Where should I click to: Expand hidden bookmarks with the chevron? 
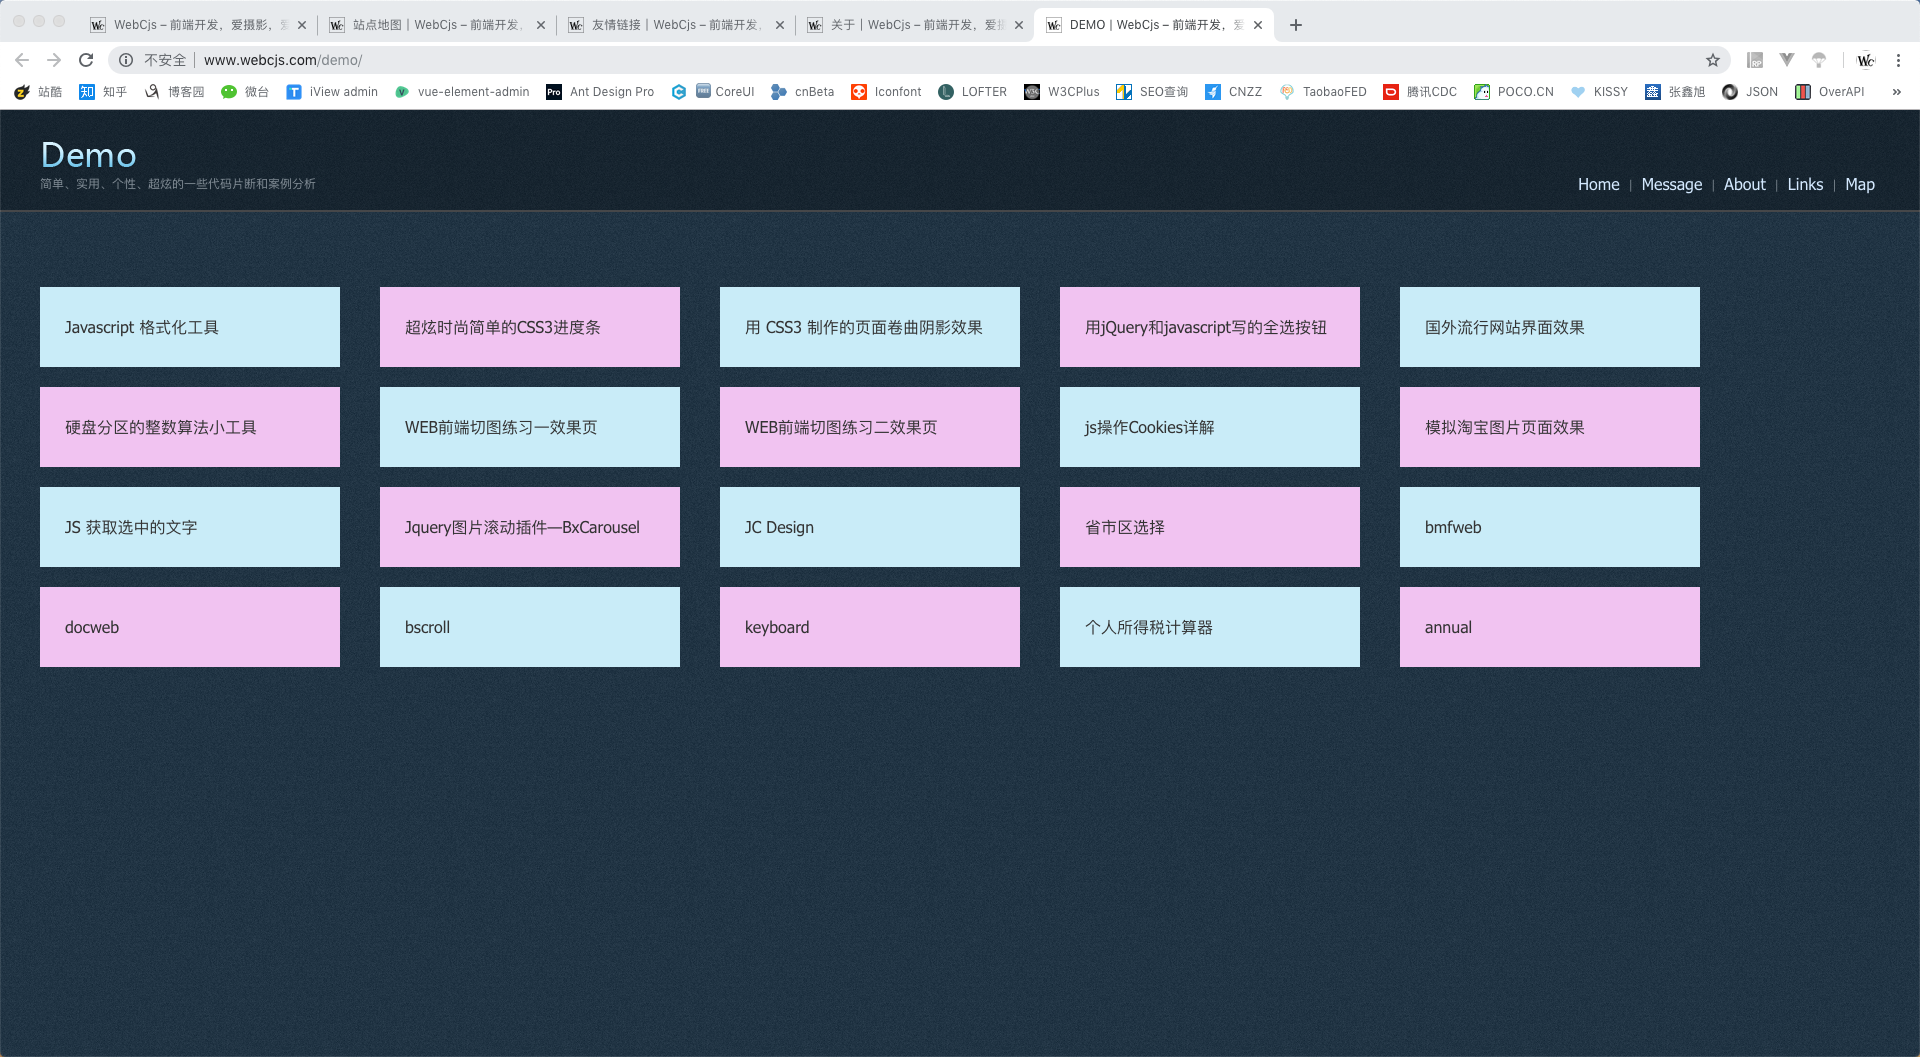pos(1896,92)
